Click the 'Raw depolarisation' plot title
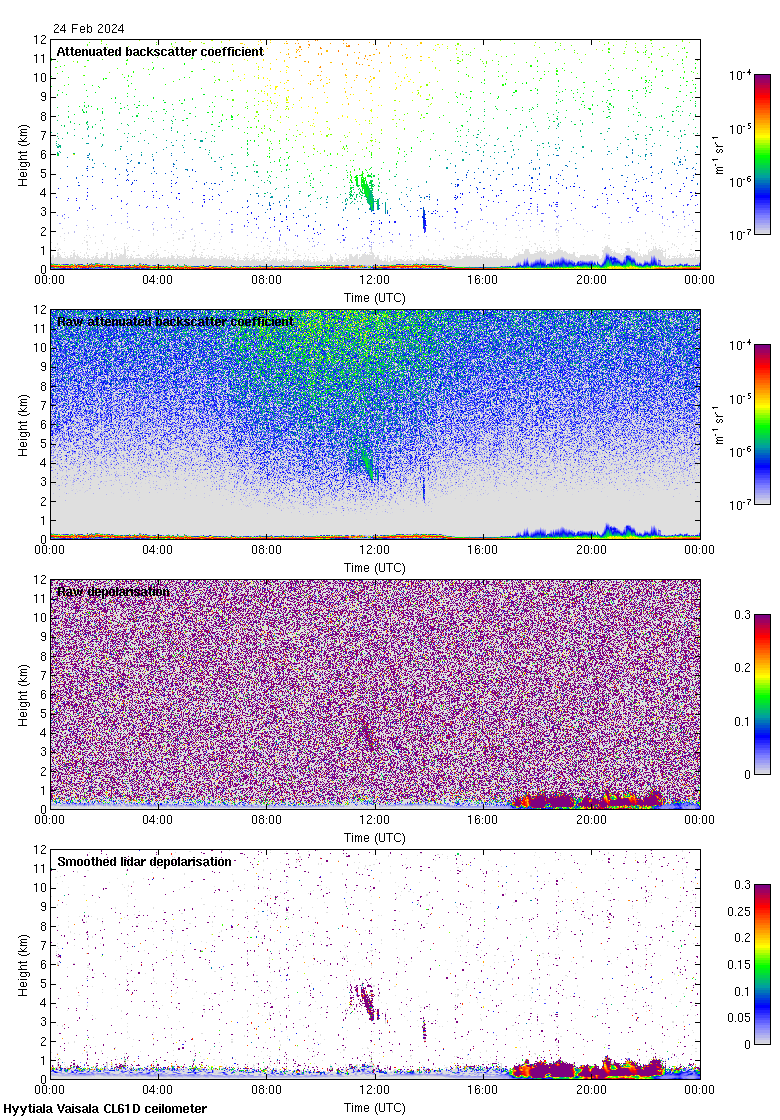The image size is (780, 1120). (114, 591)
